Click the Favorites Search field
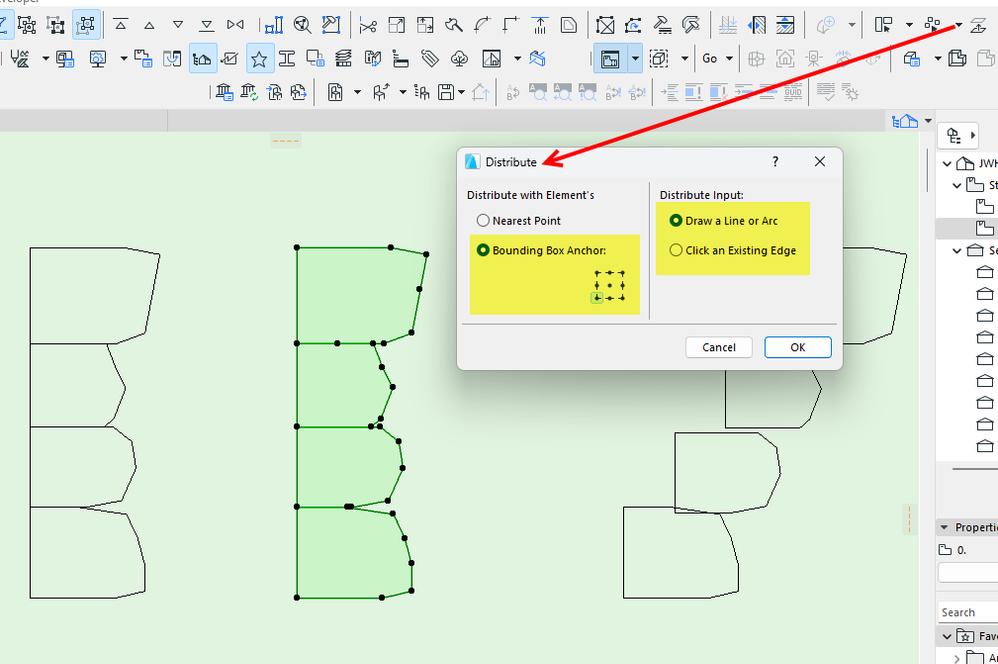 (x=967, y=612)
